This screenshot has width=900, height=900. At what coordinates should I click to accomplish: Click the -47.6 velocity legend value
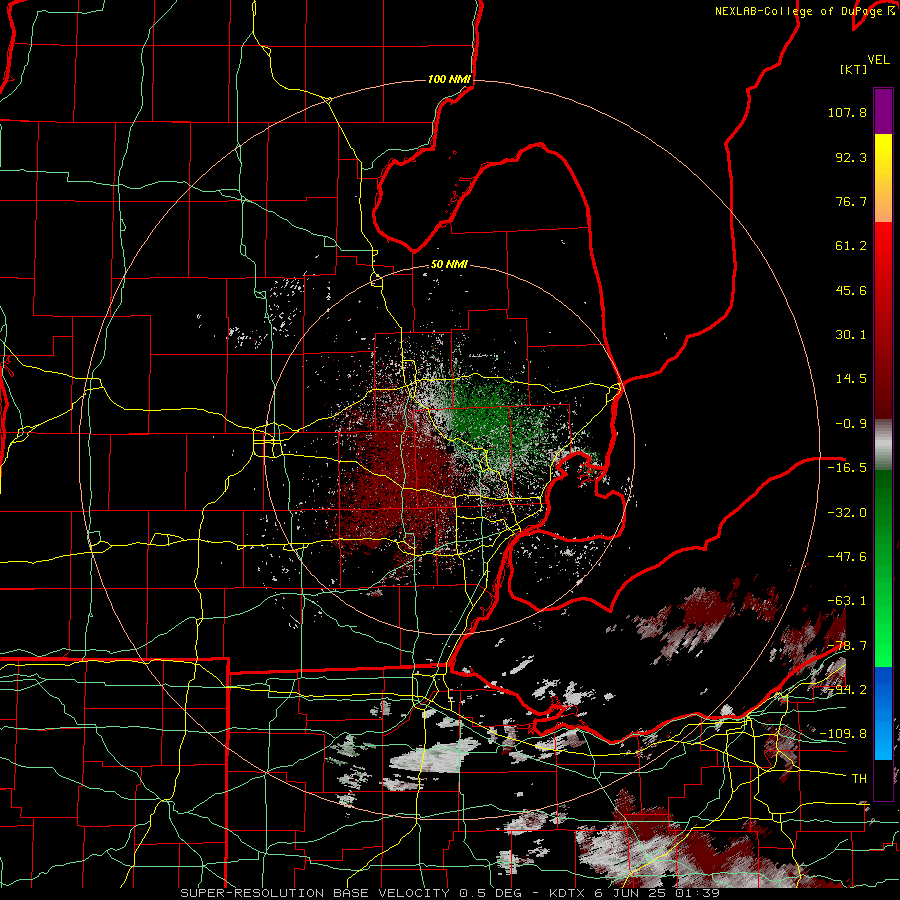pos(847,557)
